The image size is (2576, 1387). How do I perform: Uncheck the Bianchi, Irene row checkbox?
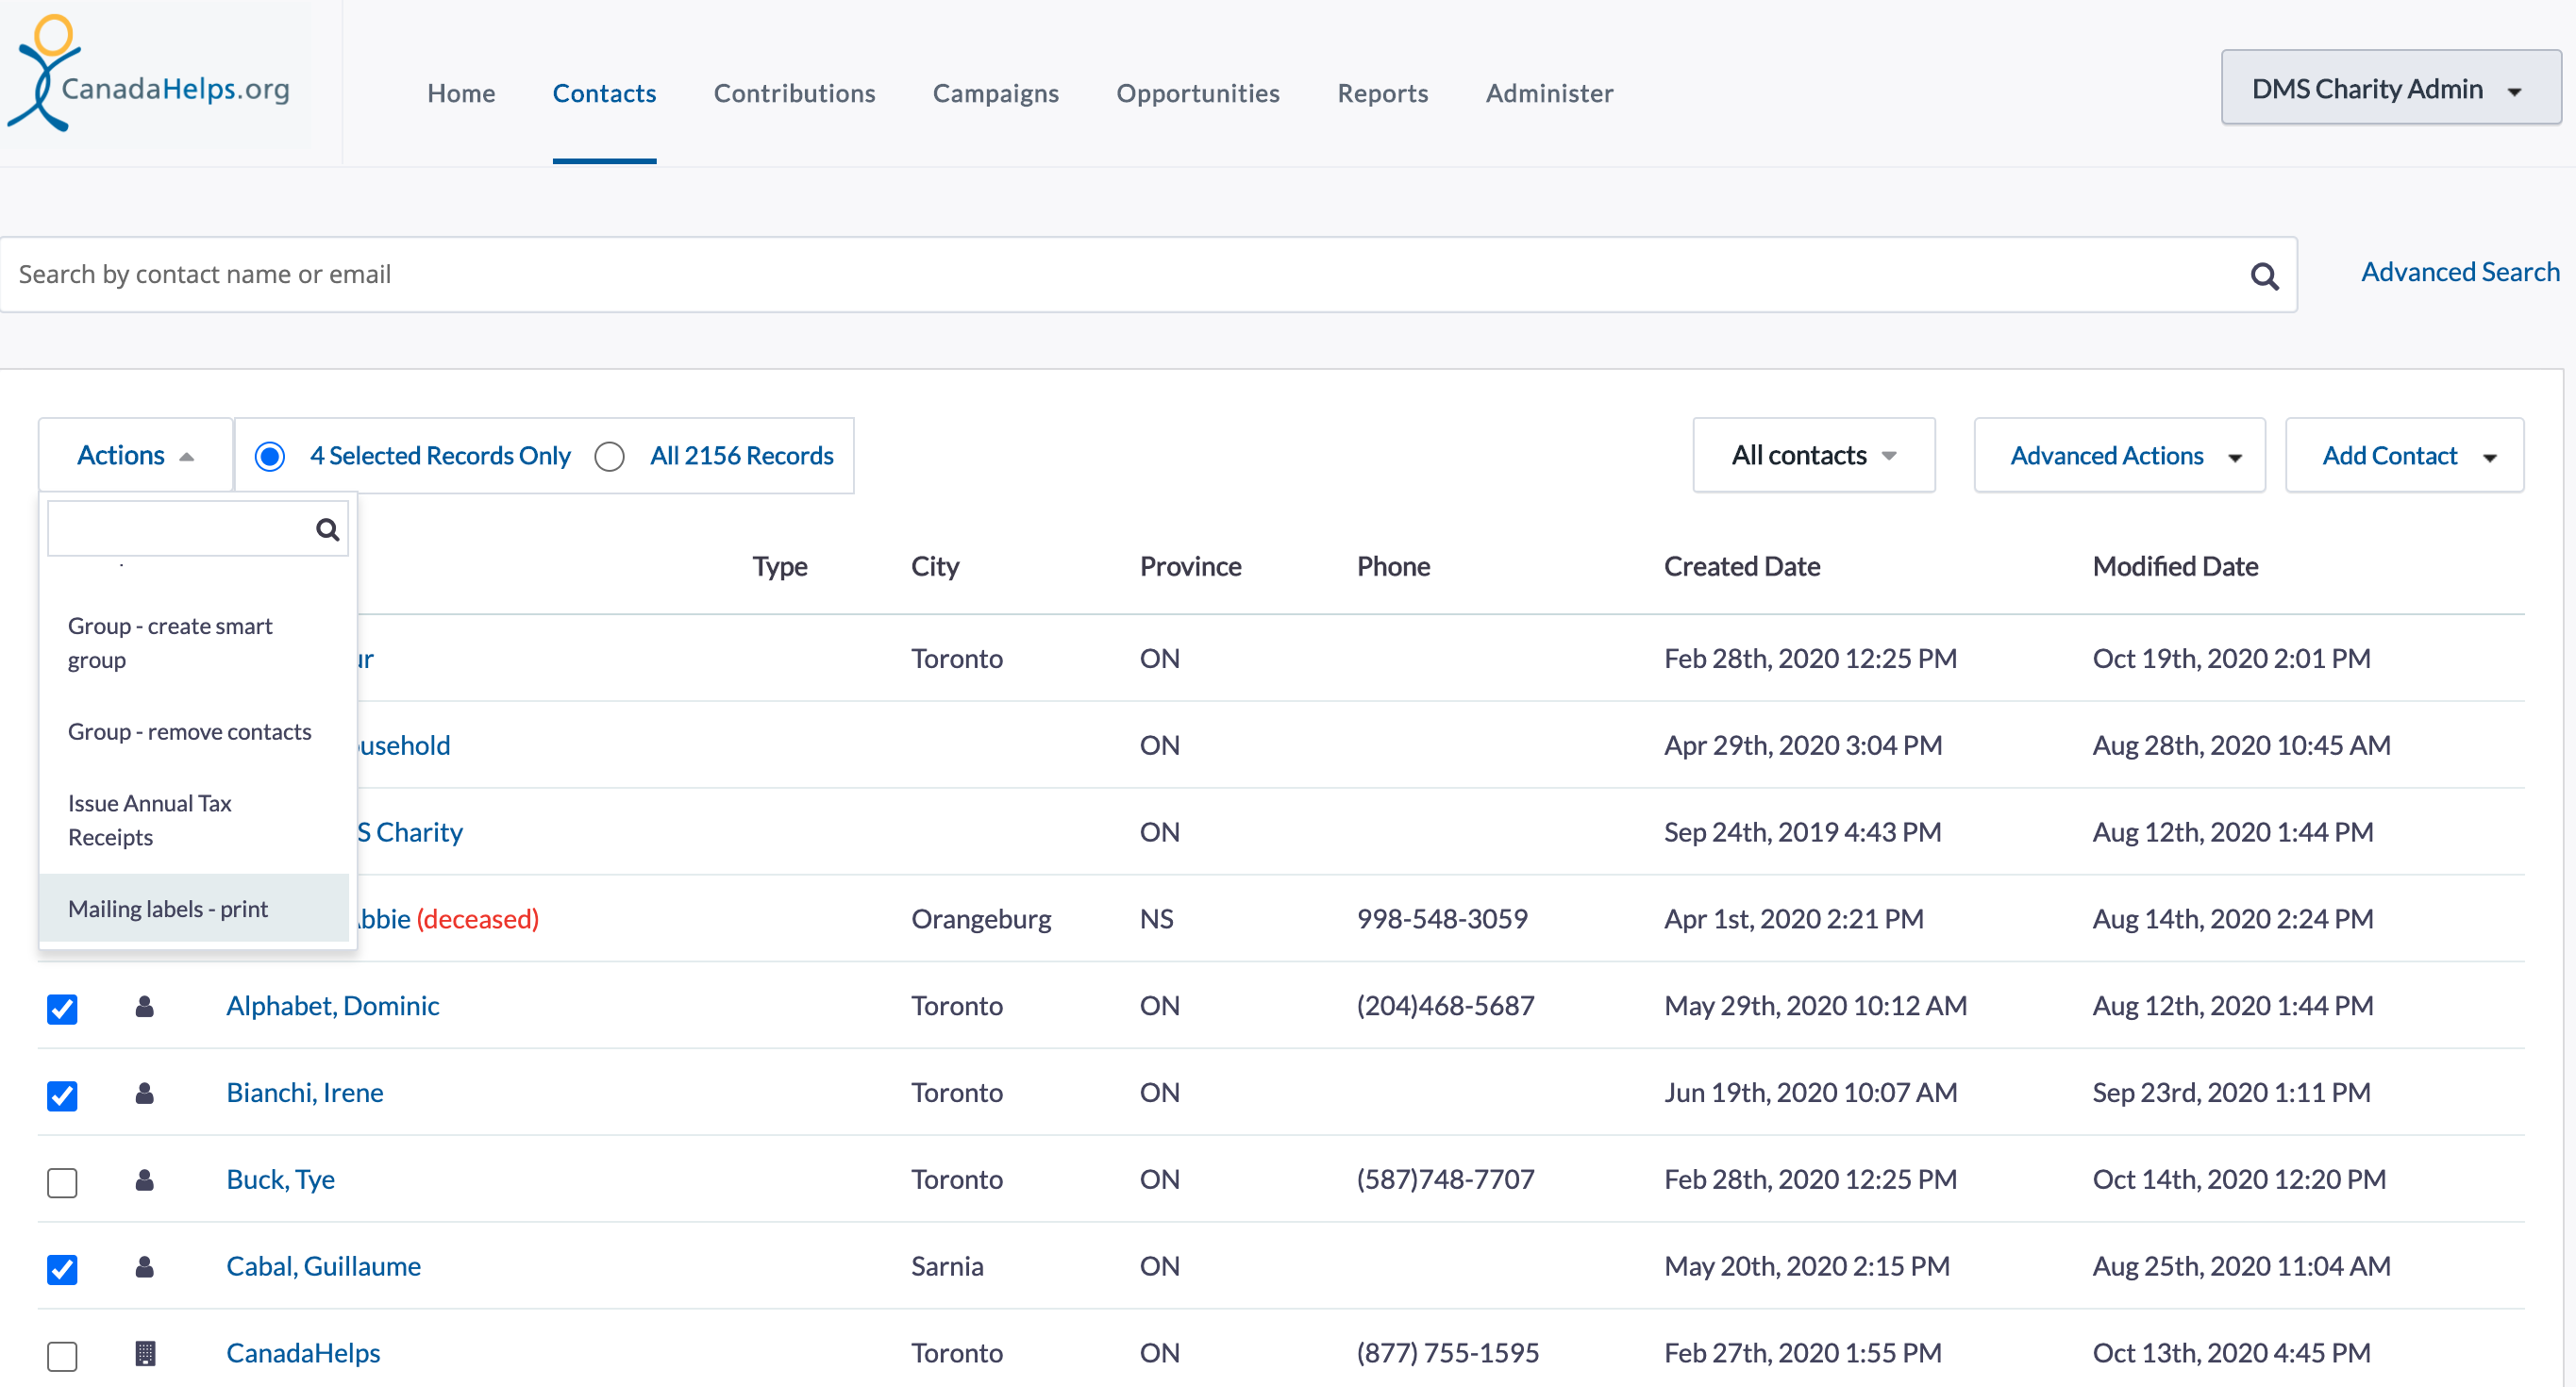[62, 1096]
